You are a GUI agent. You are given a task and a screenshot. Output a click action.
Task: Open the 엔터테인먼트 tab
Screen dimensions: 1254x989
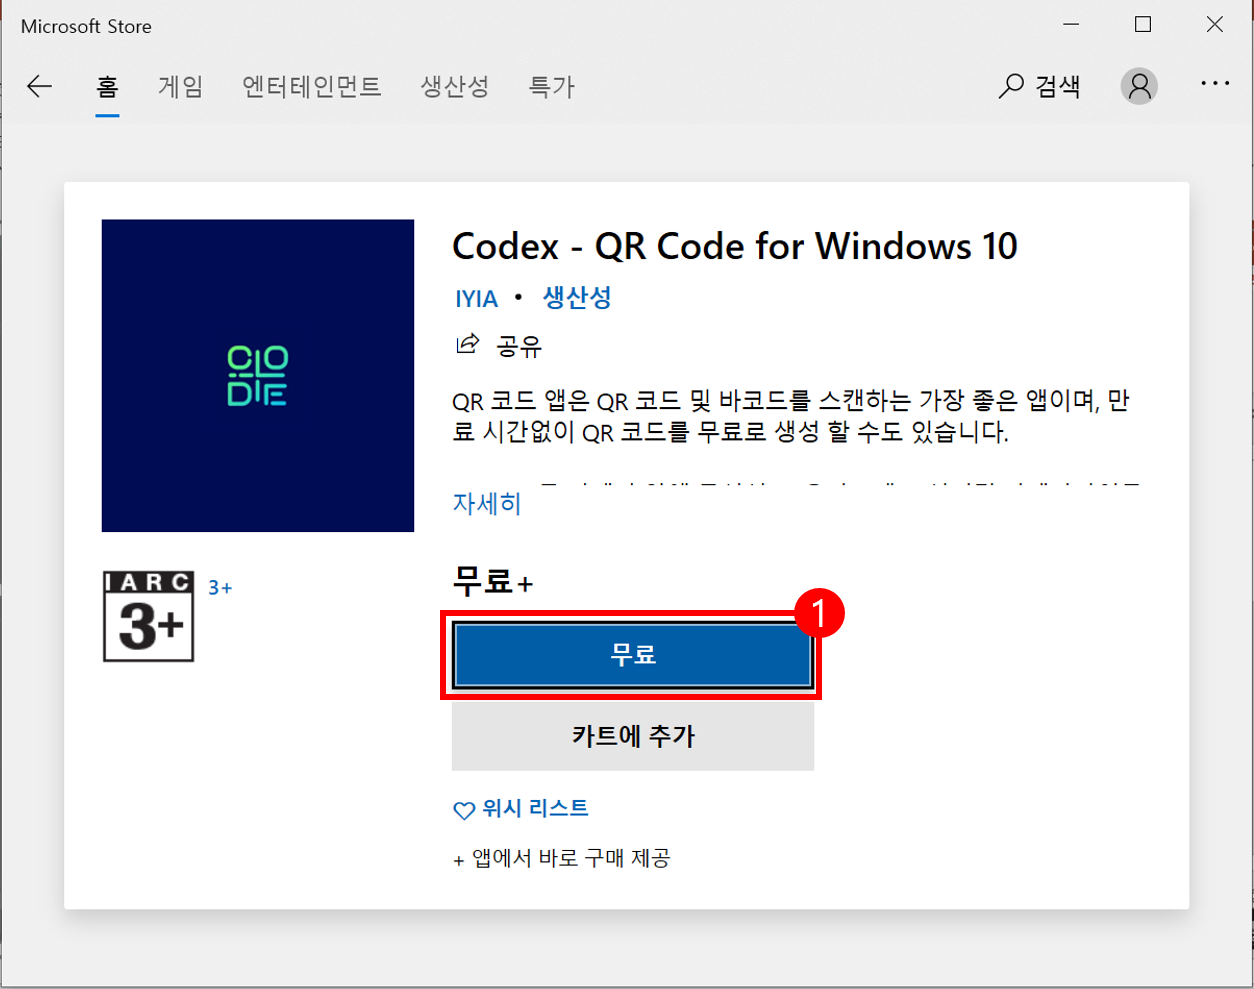pyautogui.click(x=312, y=87)
